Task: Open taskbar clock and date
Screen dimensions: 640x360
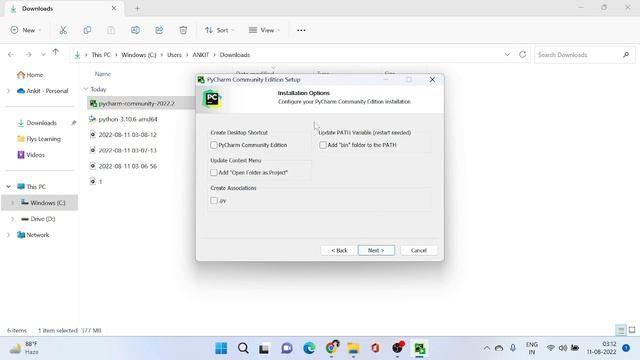Action: click(x=601, y=348)
